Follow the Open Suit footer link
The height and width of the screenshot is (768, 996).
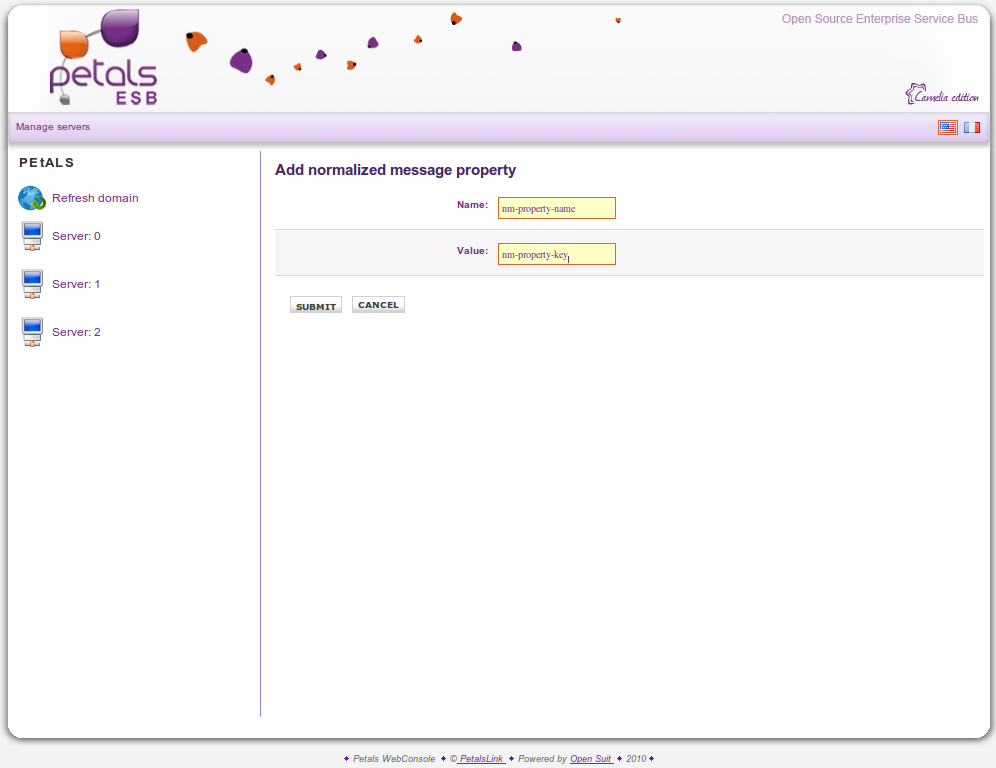click(591, 759)
